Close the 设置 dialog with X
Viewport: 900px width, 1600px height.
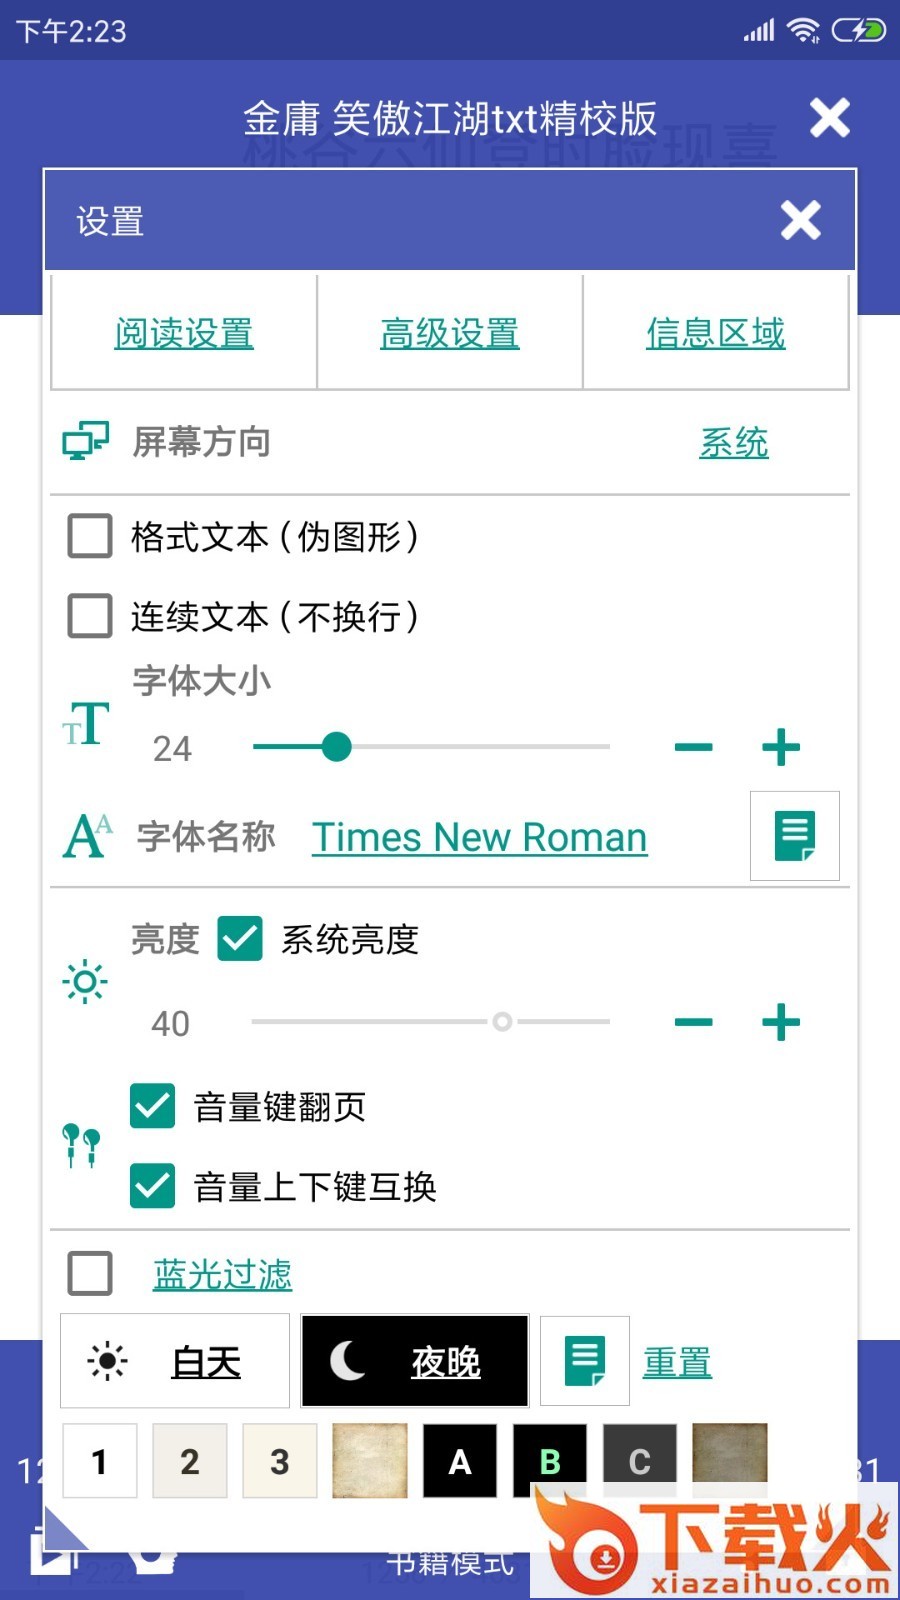[801, 220]
